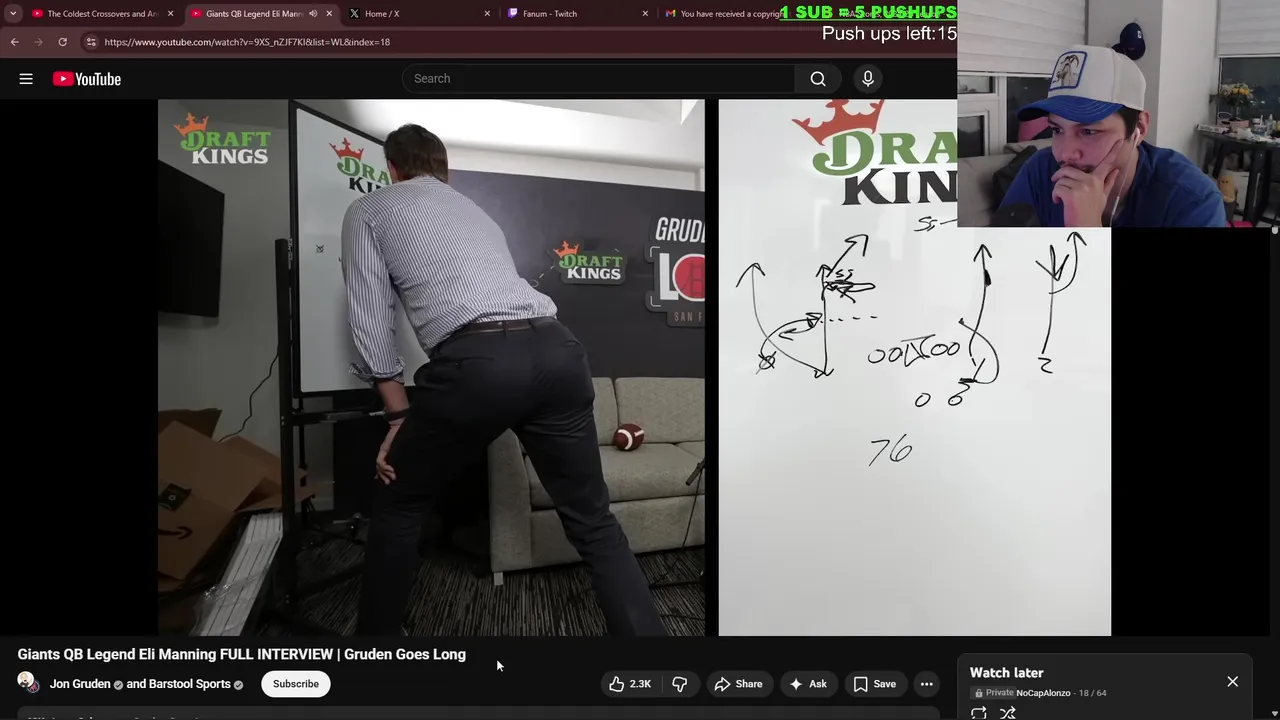Open the tab search dropdown arrow

[13, 14]
